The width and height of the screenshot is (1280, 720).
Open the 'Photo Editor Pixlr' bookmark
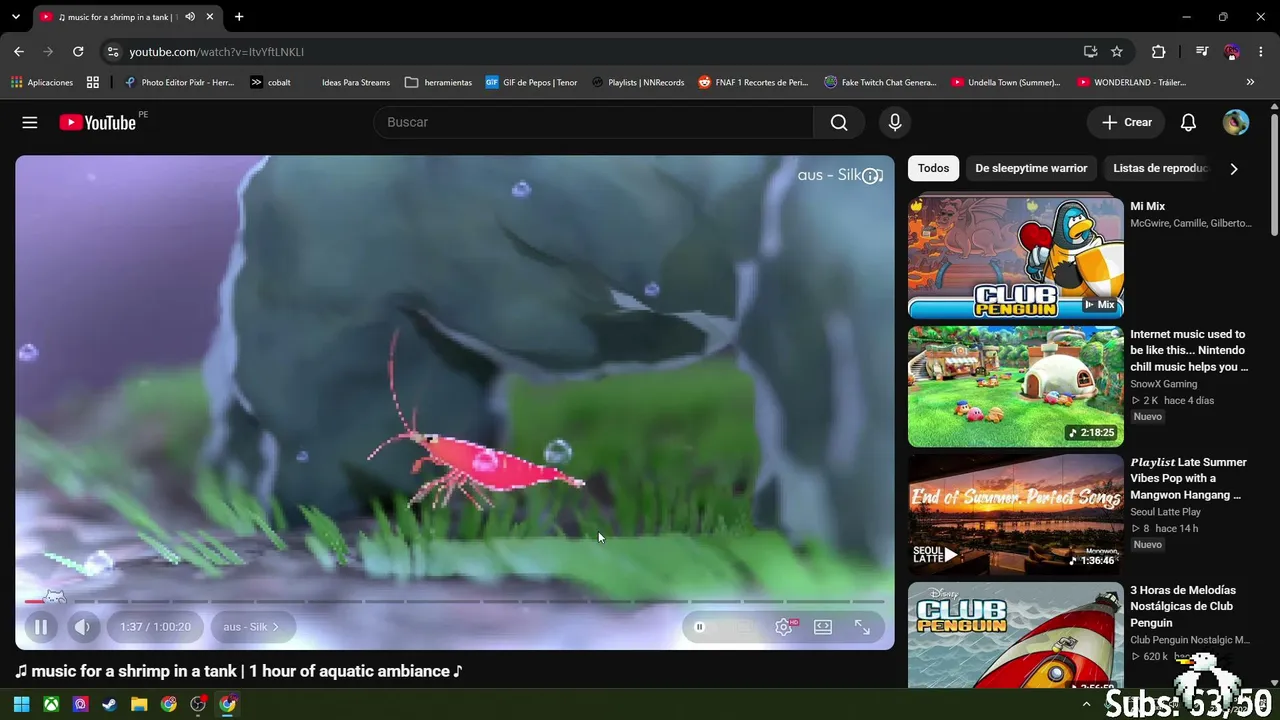click(179, 82)
